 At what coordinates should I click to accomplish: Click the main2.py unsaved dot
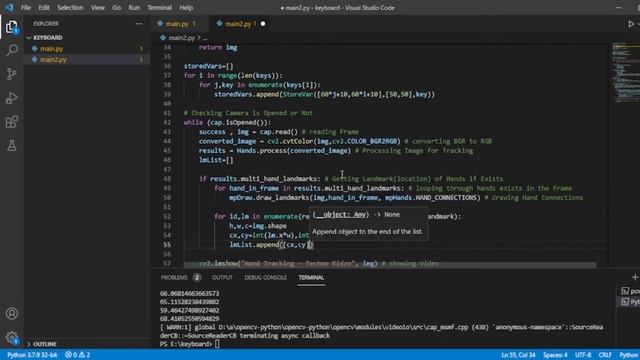click(x=263, y=24)
